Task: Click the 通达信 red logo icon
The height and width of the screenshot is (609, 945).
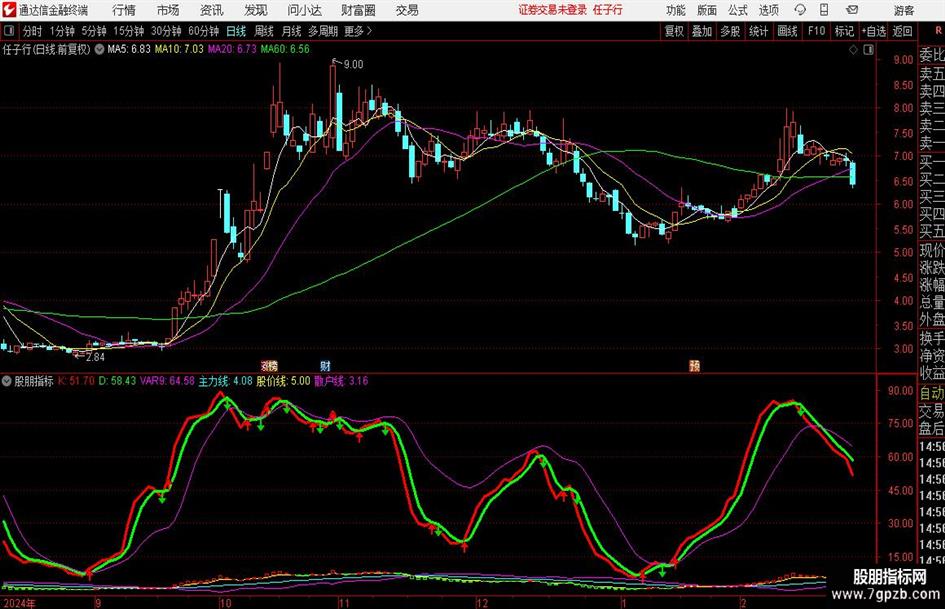Action: (x=8, y=10)
